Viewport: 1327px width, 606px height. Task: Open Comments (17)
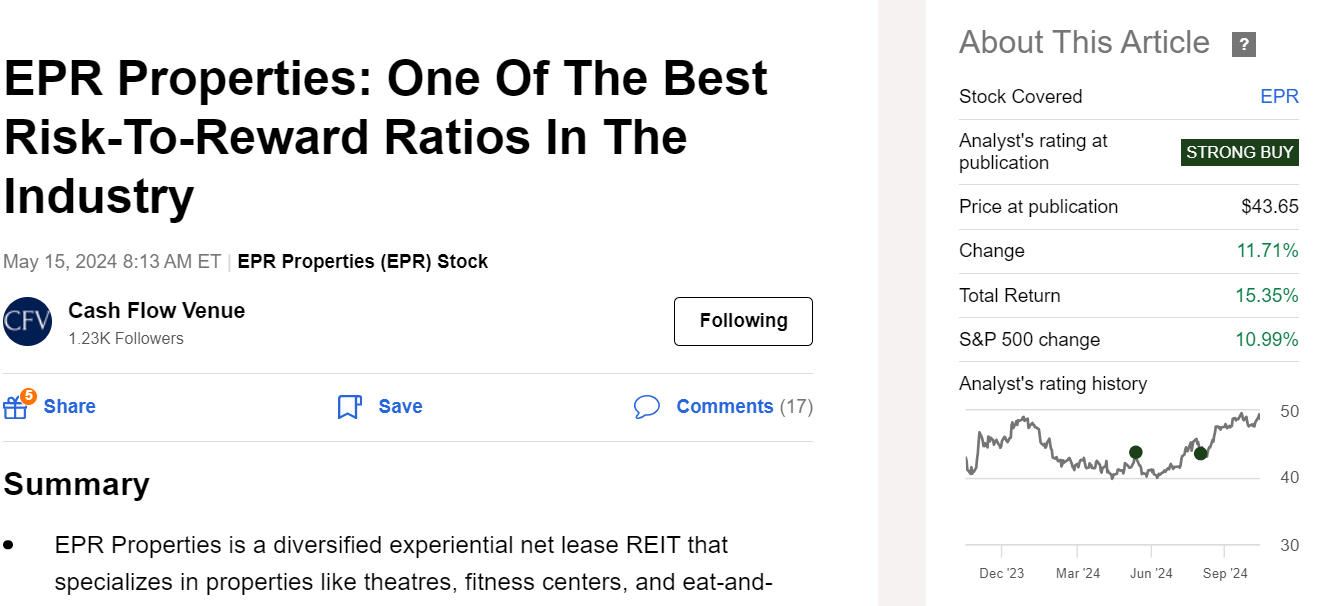(x=725, y=406)
